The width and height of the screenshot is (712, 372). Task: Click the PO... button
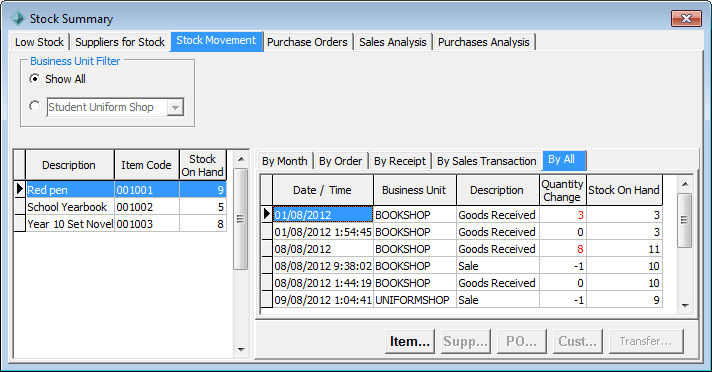point(521,341)
